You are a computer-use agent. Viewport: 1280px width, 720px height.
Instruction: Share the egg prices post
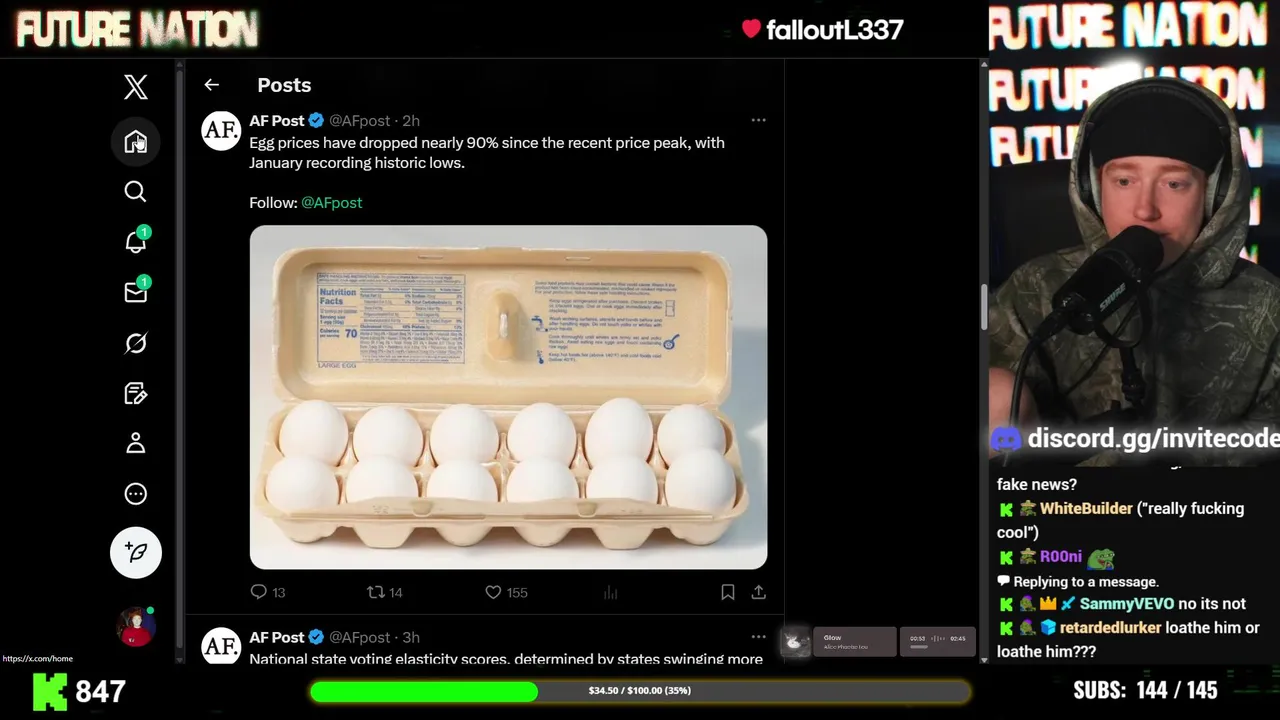tap(759, 592)
